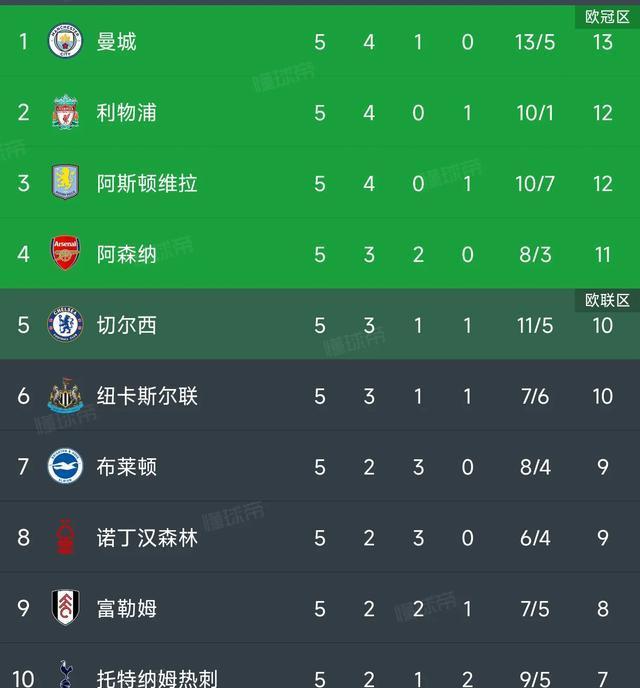Open team name 纽卡斯尔联
Viewport: 640px width, 688px height.
147,396
